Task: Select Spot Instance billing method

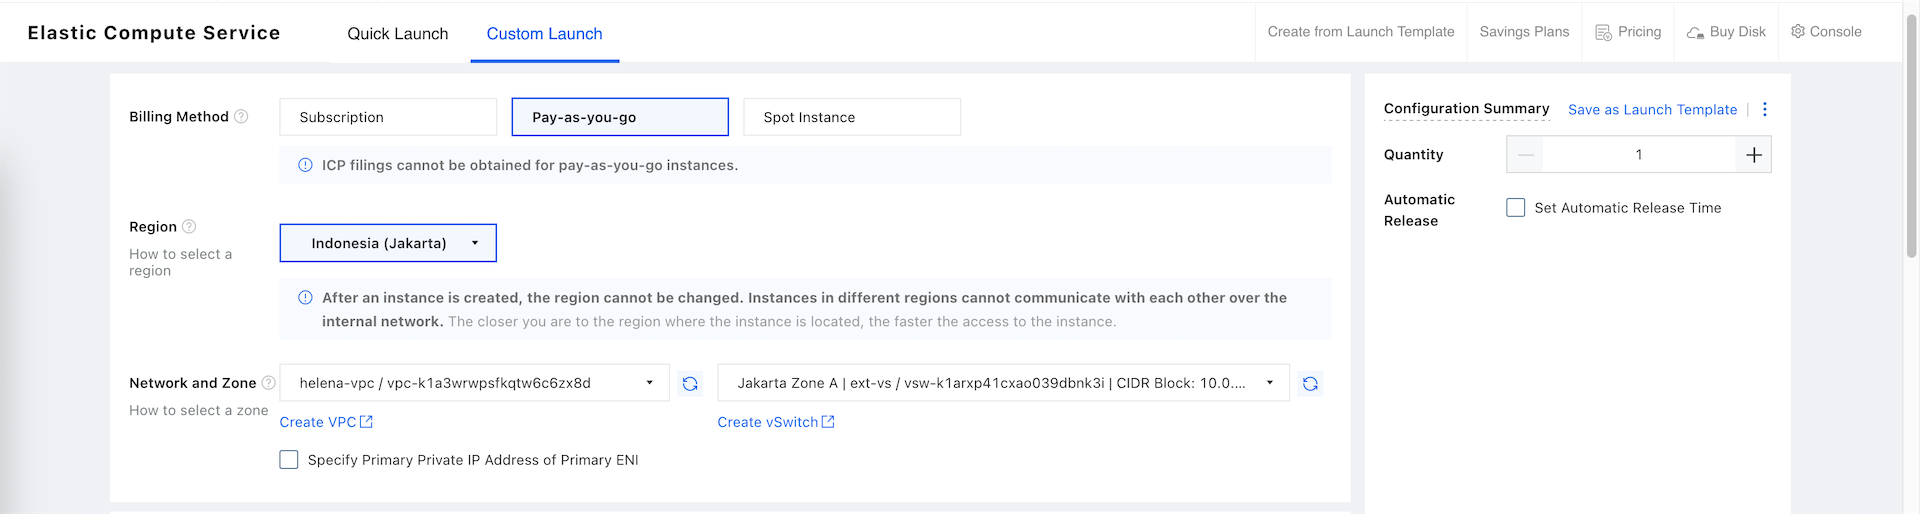Action: coord(851,117)
